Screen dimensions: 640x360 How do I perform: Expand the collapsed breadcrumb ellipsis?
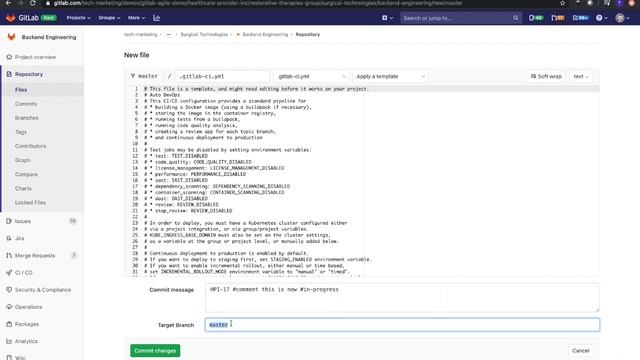(x=169, y=35)
